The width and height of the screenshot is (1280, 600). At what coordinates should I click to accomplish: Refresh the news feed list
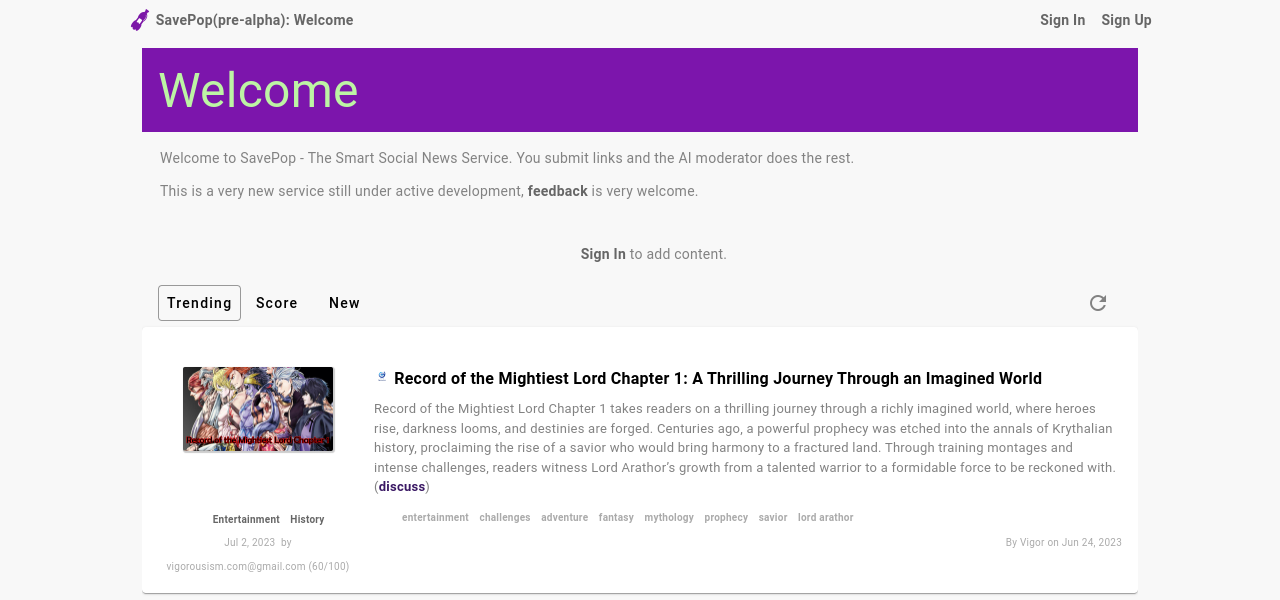pos(1097,303)
